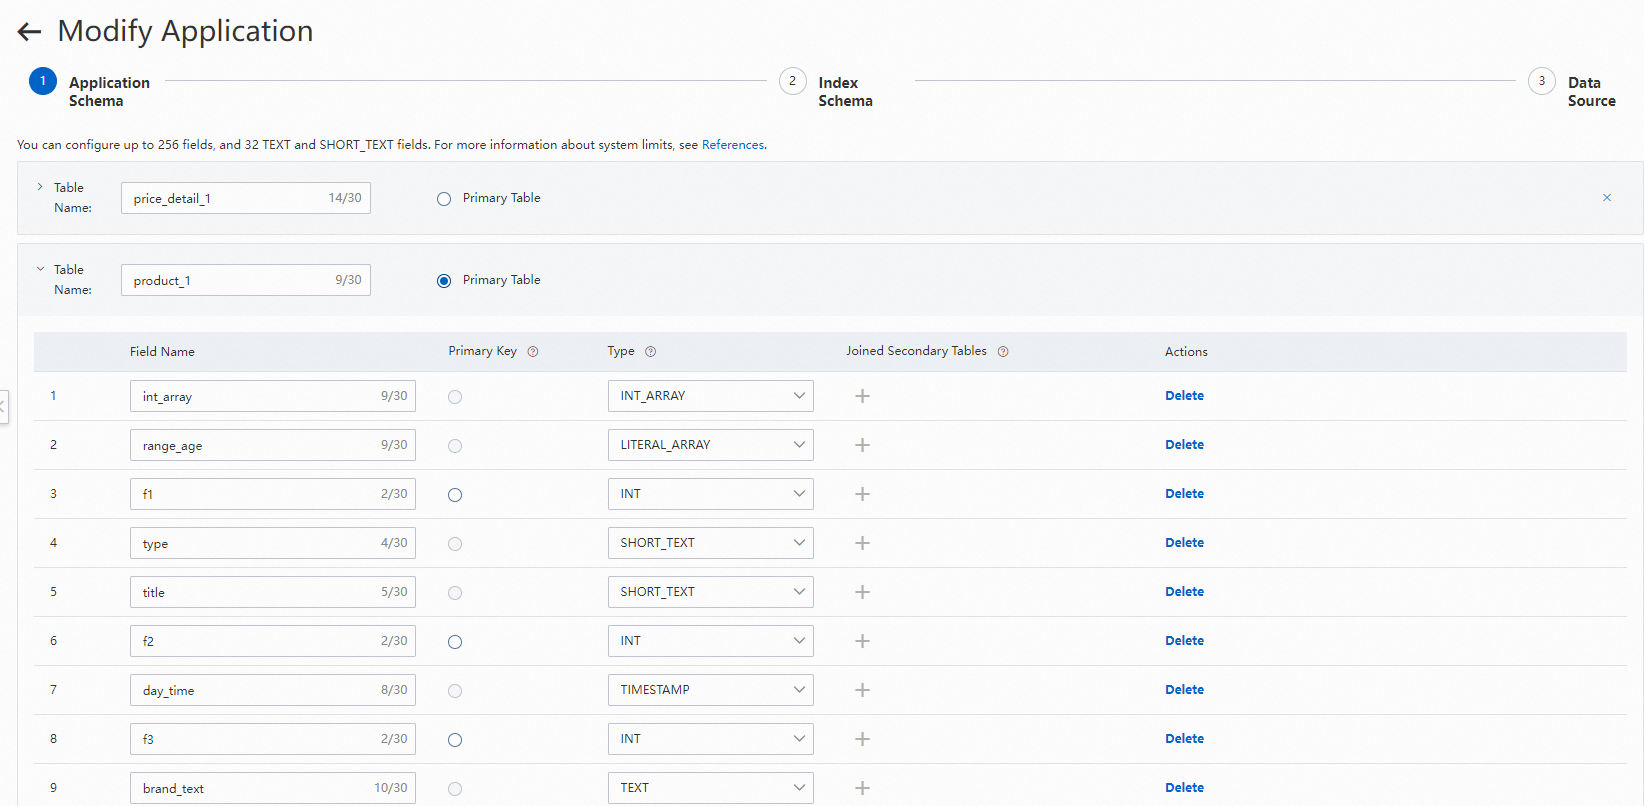Image resolution: width=1644 pixels, height=806 pixels.
Task: Open the INT_ARRAY type dropdown
Action: pyautogui.click(x=710, y=396)
